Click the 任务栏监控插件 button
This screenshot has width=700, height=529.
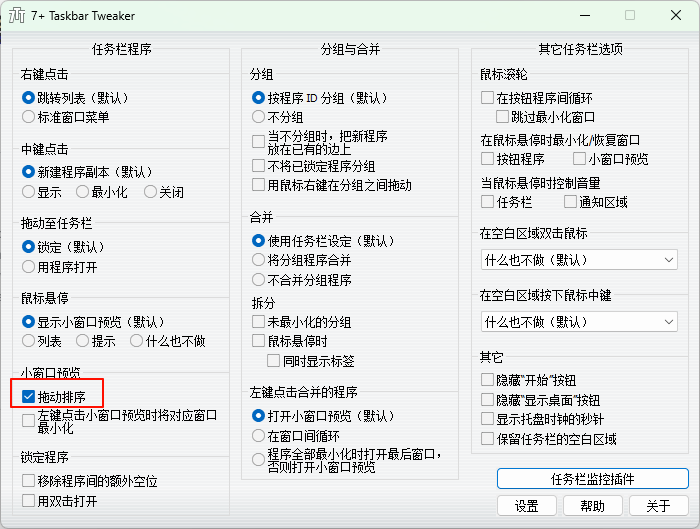point(592,479)
